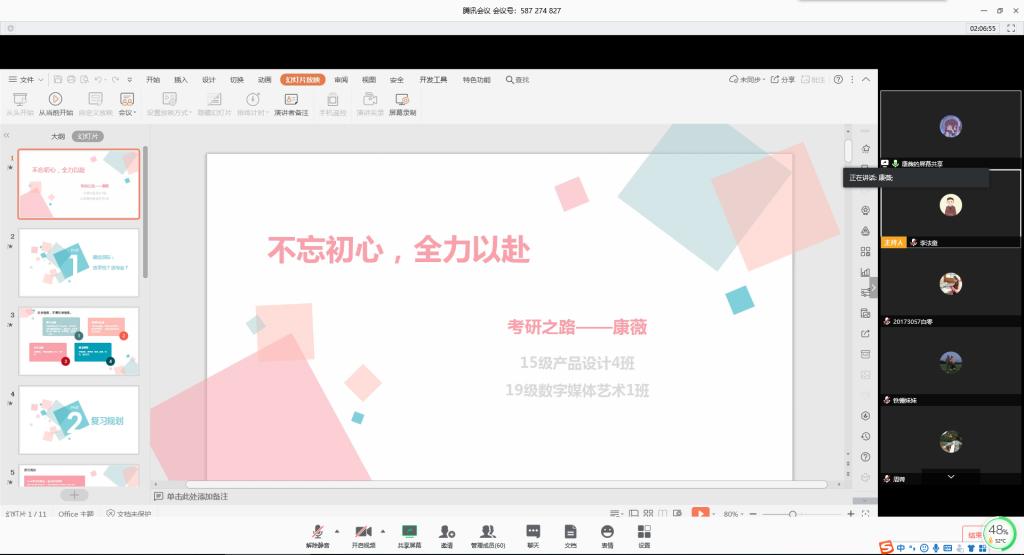Click the 从当前开始 play-from-current icon
Image resolution: width=1024 pixels, height=555 pixels.
[56, 99]
